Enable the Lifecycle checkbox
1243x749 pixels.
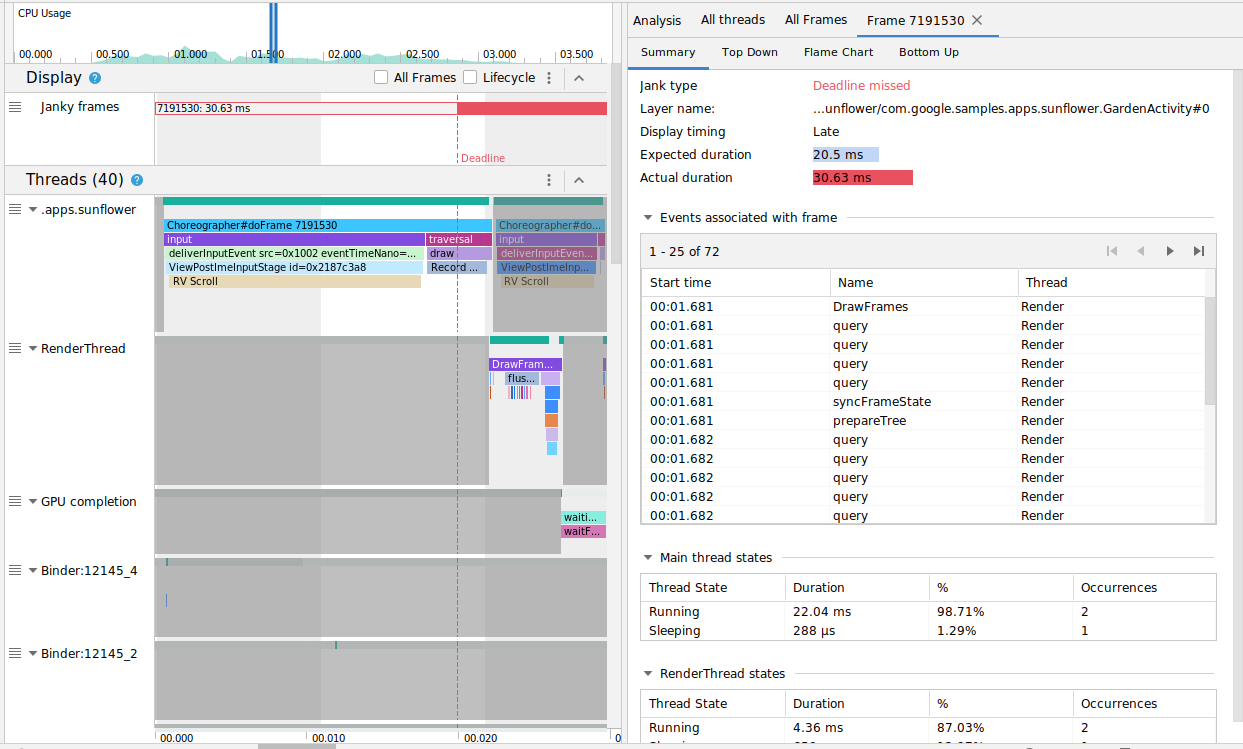[x=468, y=77]
